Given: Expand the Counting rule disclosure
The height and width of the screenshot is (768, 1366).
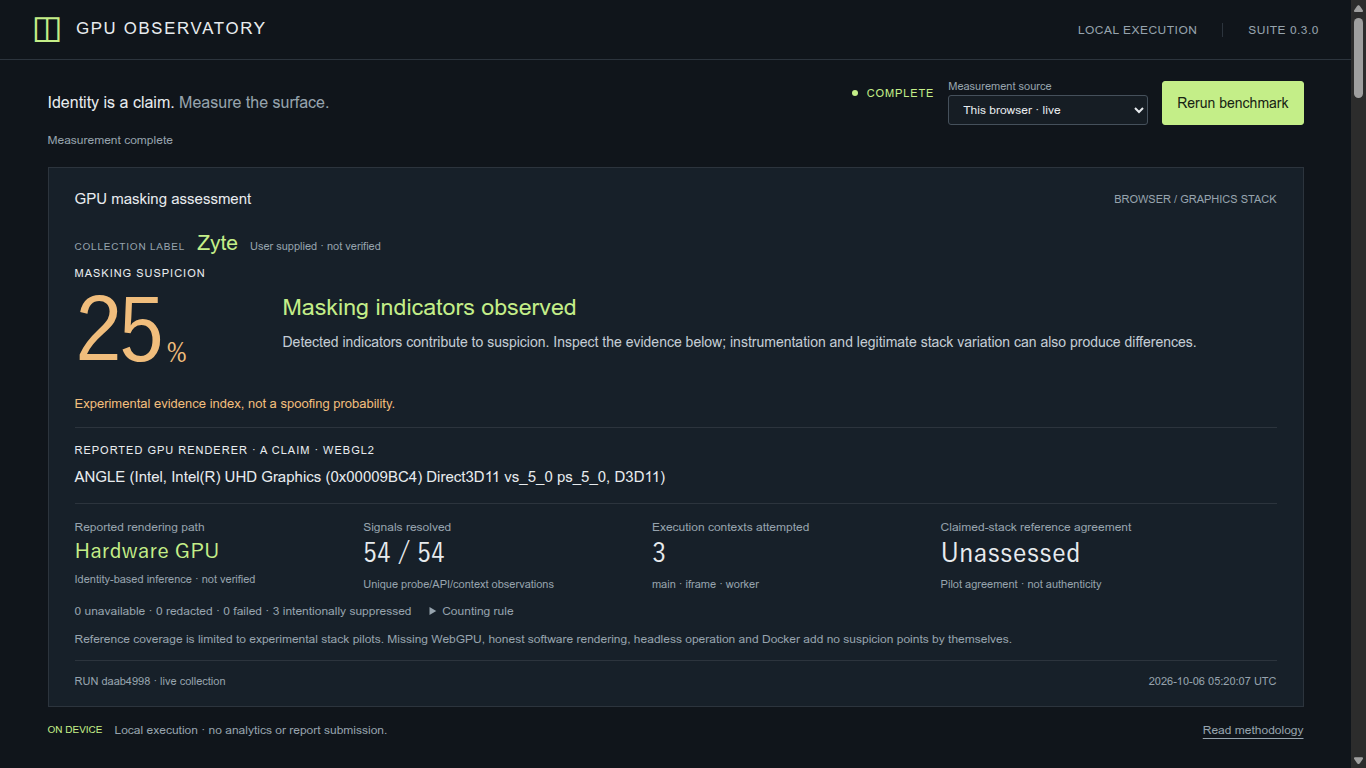Looking at the screenshot, I should tap(471, 611).
